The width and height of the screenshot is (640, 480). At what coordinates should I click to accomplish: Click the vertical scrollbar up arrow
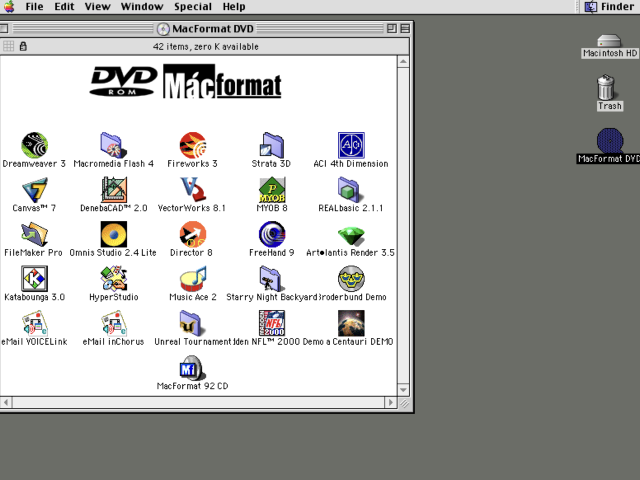[x=403, y=62]
